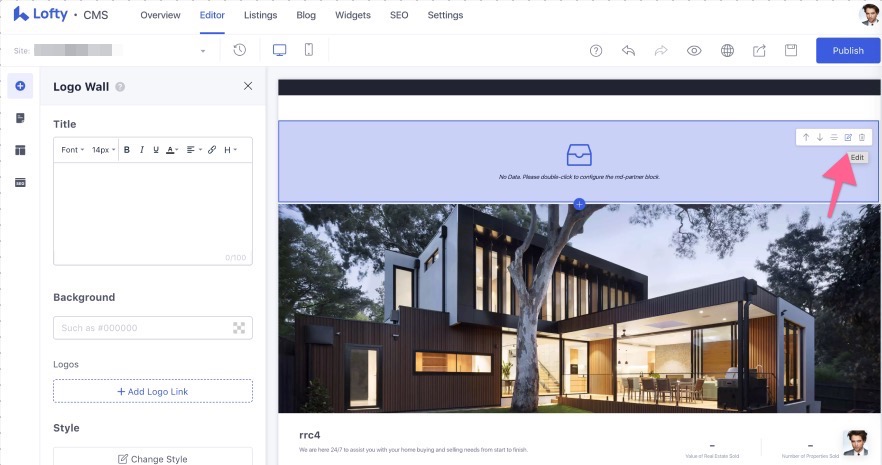Delete the Logo Wall block via trash icon
Viewport: 882px width, 465px height.
coord(862,137)
